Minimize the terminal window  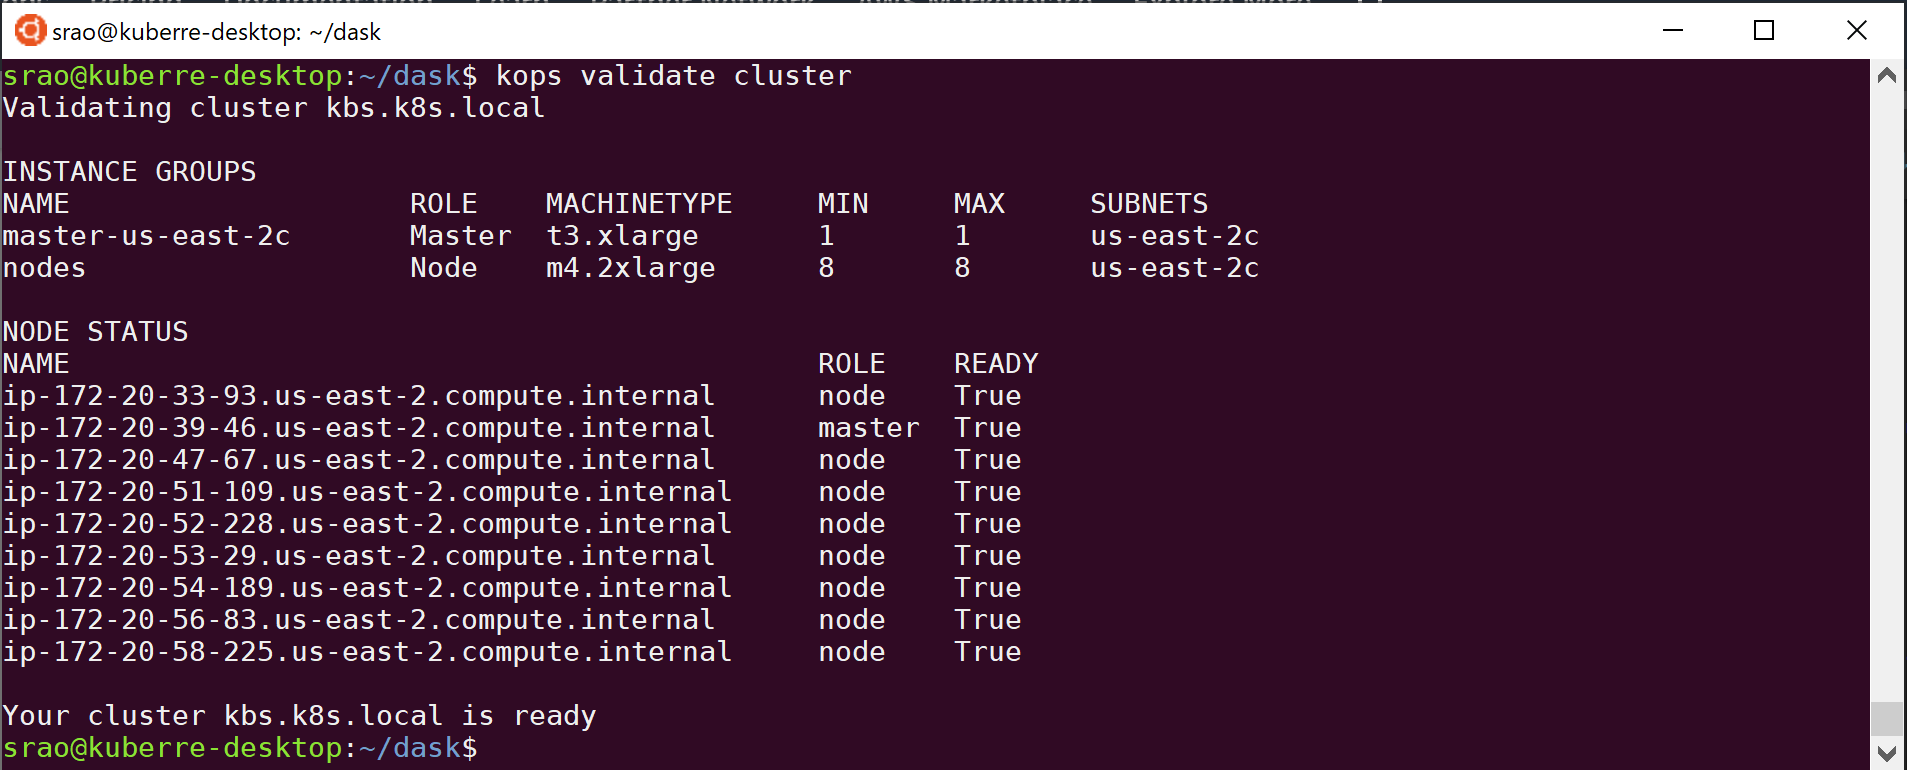click(x=1673, y=31)
